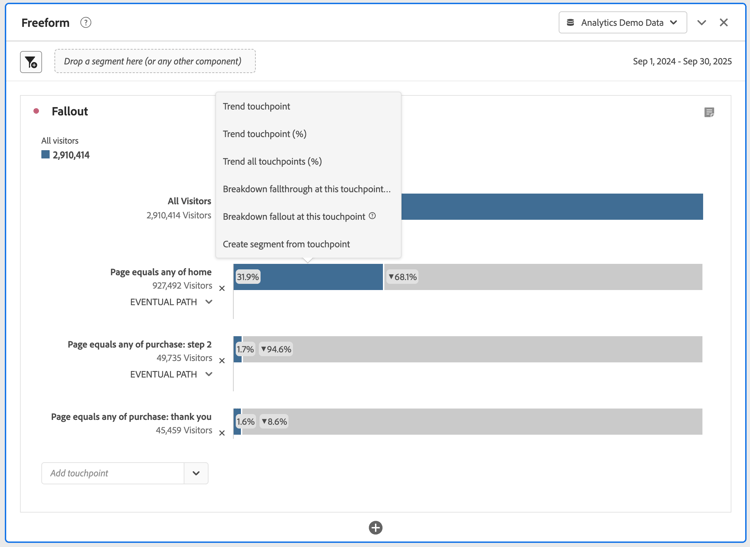The height and width of the screenshot is (547, 750).
Task: Click the Fallout legend color dot
Action: [37, 111]
